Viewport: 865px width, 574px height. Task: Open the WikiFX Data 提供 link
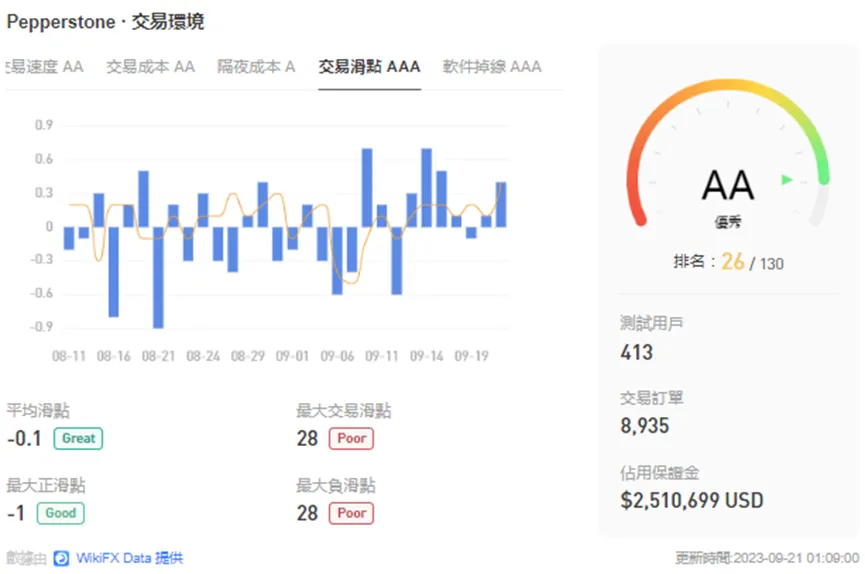click(130, 558)
